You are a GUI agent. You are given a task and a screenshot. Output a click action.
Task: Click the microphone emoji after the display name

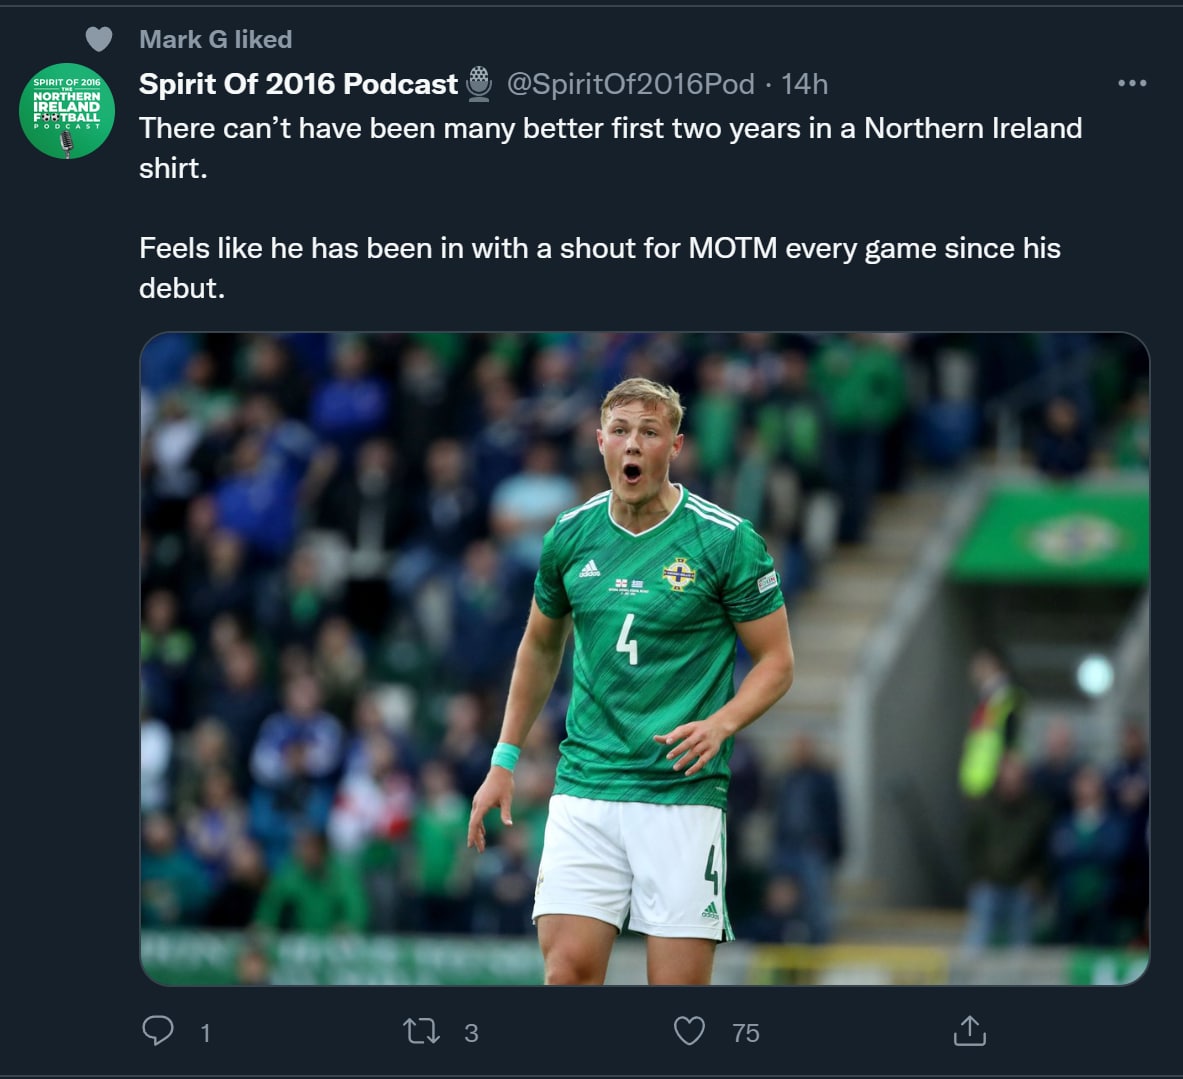point(480,84)
